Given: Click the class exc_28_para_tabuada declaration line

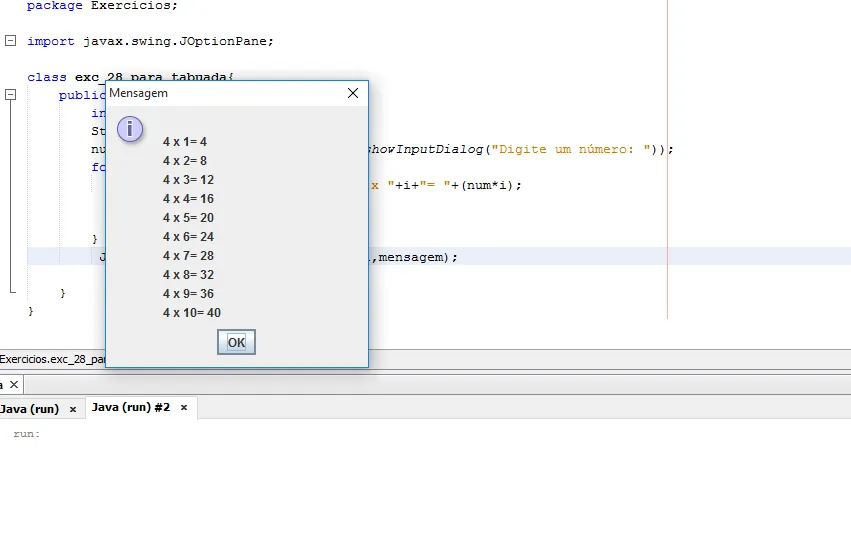Looking at the screenshot, I should (130, 77).
